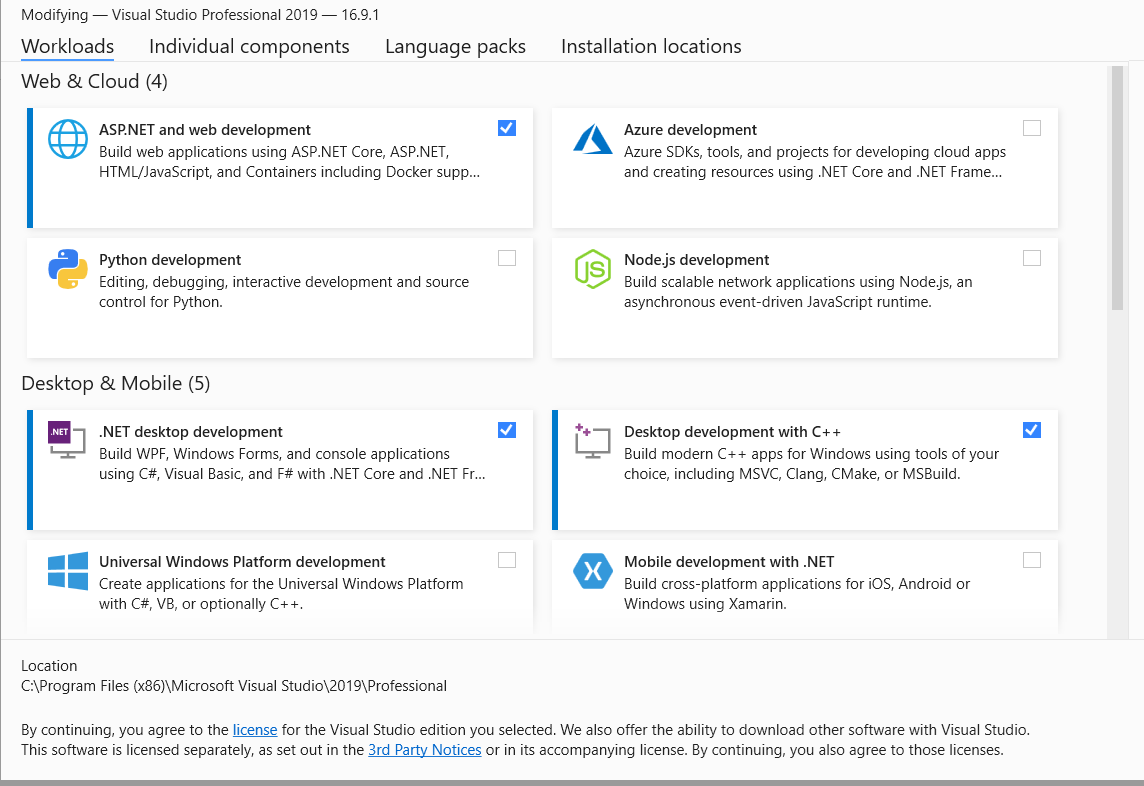The height and width of the screenshot is (786, 1144).
Task: Enable the Azure development workload checkbox
Action: 1032,128
